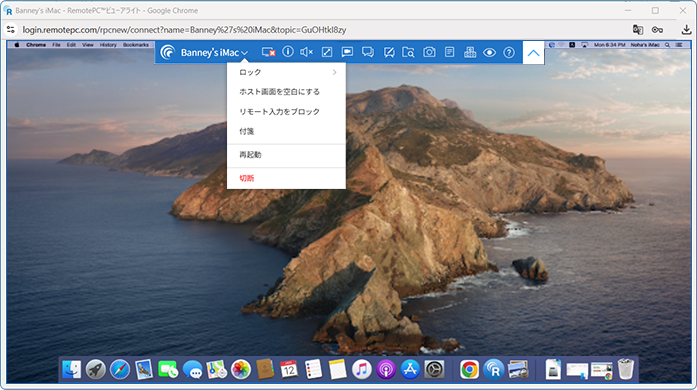Click Mon 6:34 PM clock
Image resolution: width=697 pixels, height=390 pixels.
click(609, 45)
